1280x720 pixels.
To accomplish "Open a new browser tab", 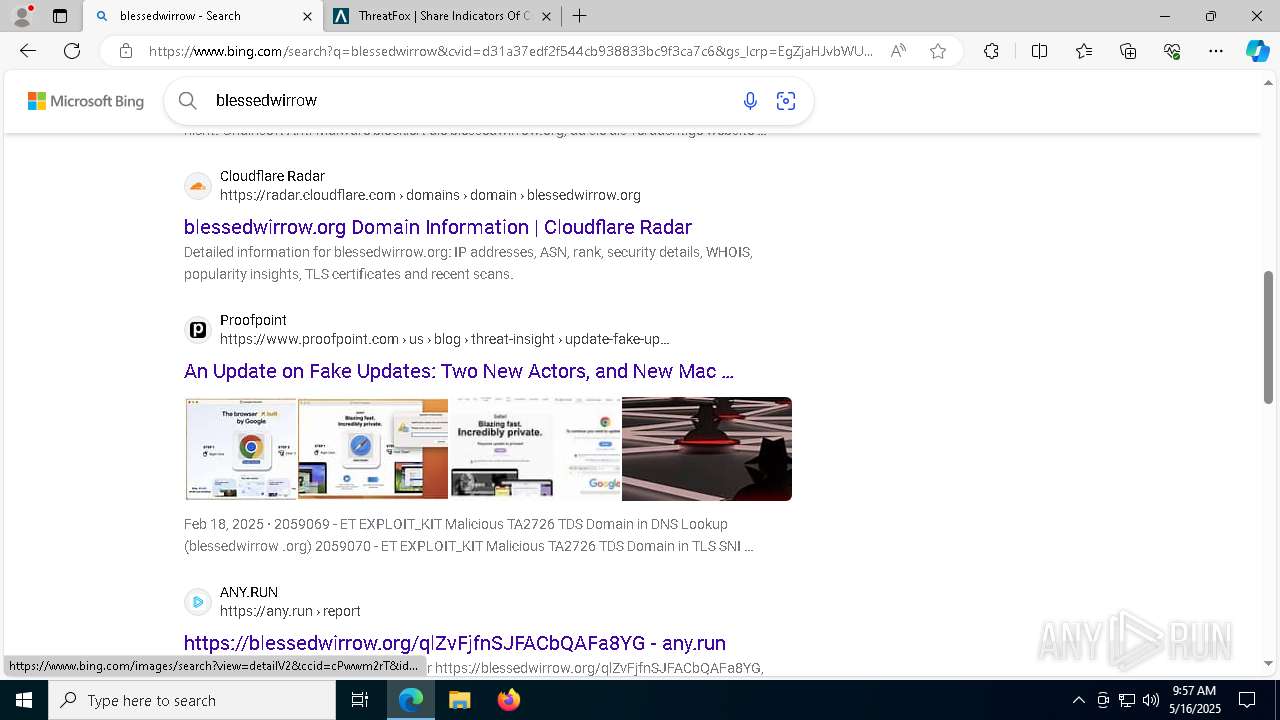I will [579, 16].
